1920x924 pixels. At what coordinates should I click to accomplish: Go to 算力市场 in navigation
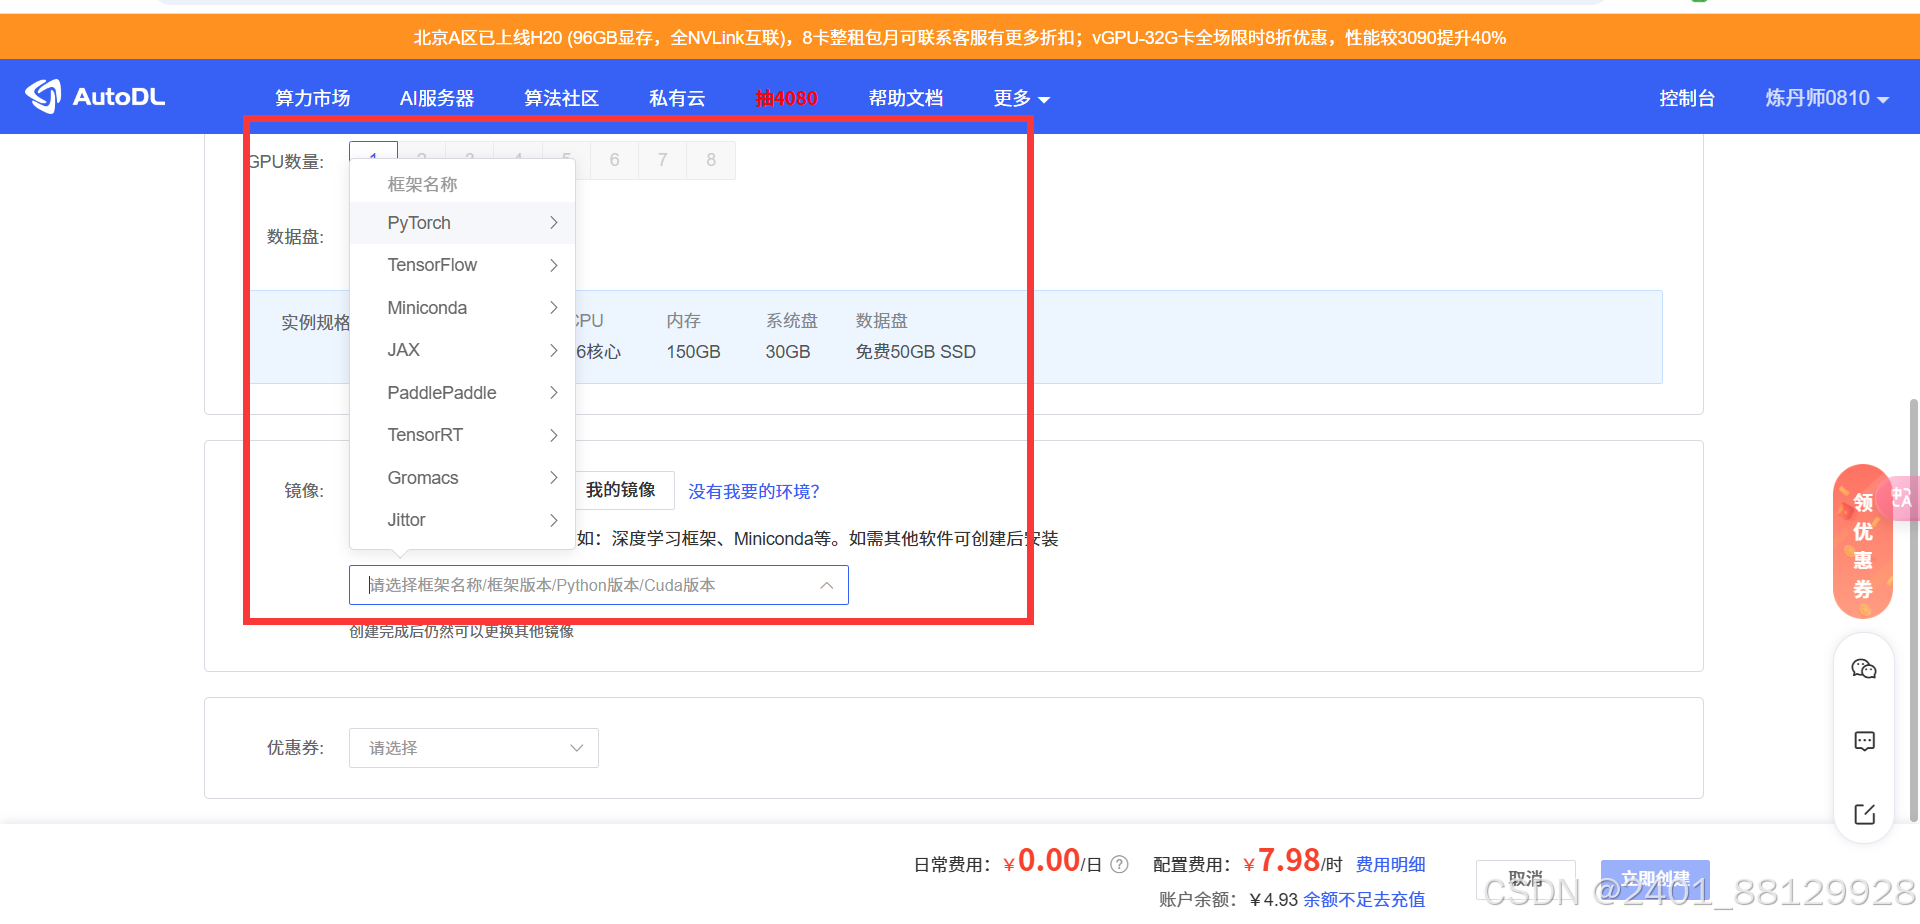click(312, 98)
